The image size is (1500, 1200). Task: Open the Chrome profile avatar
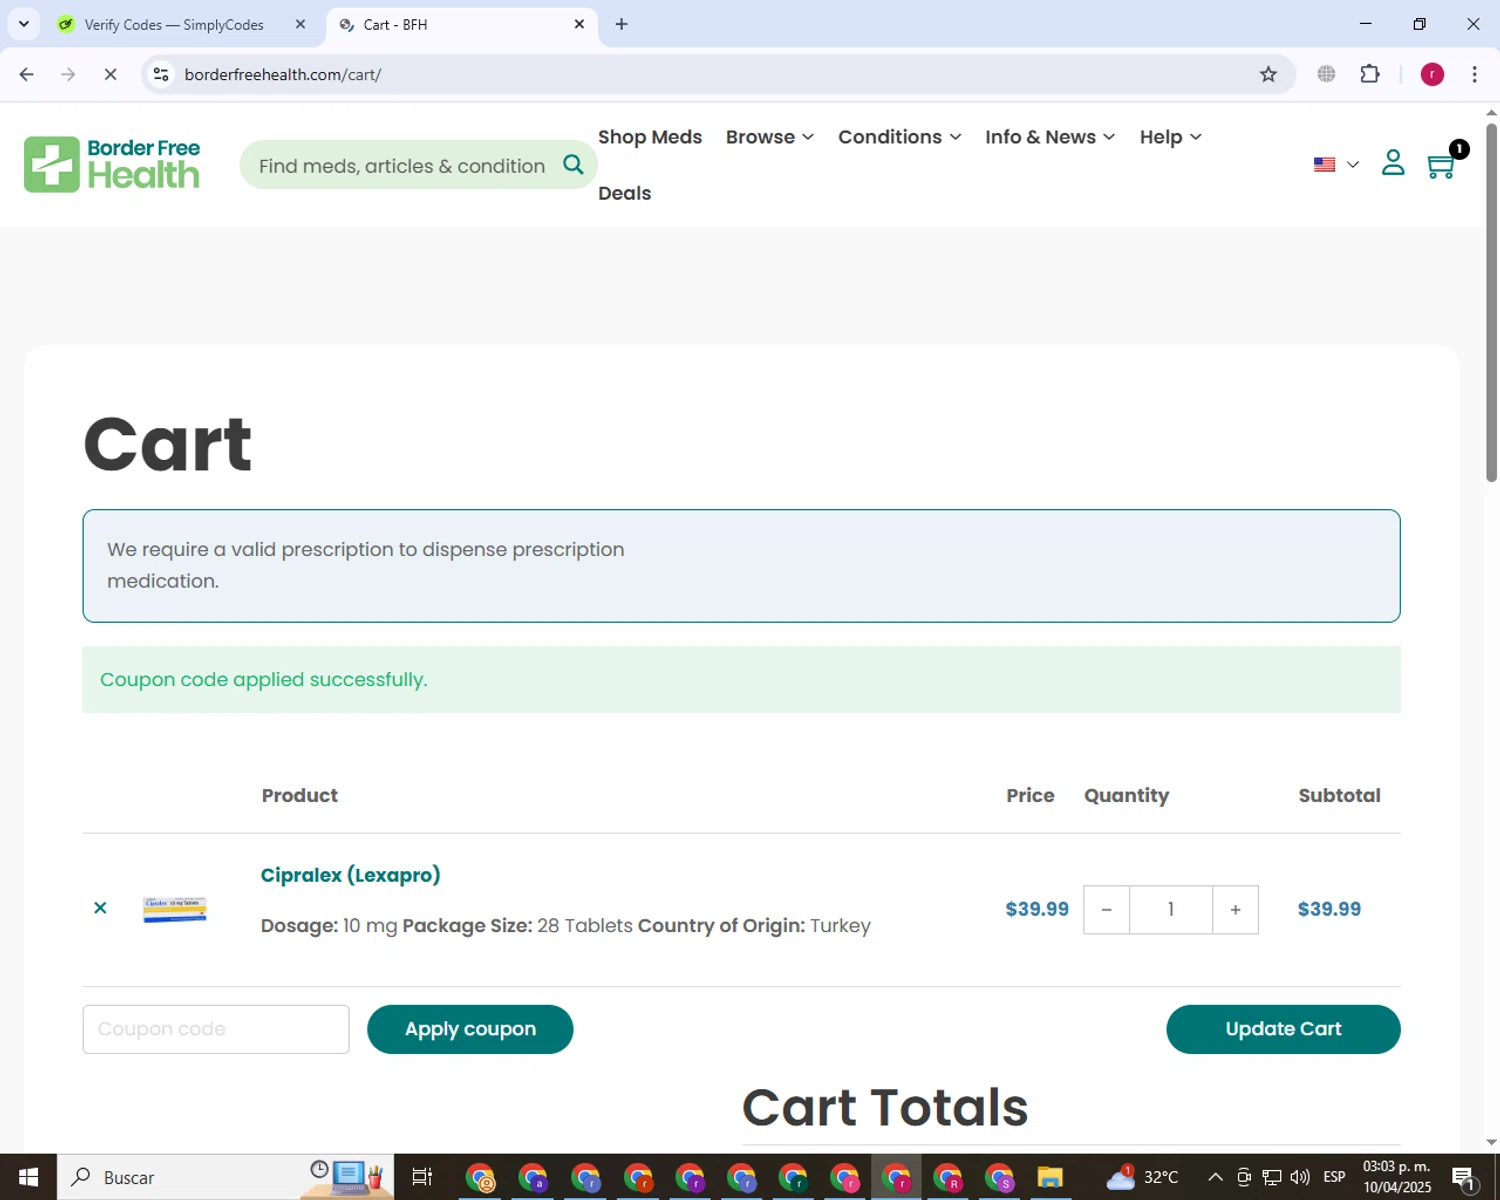tap(1432, 74)
